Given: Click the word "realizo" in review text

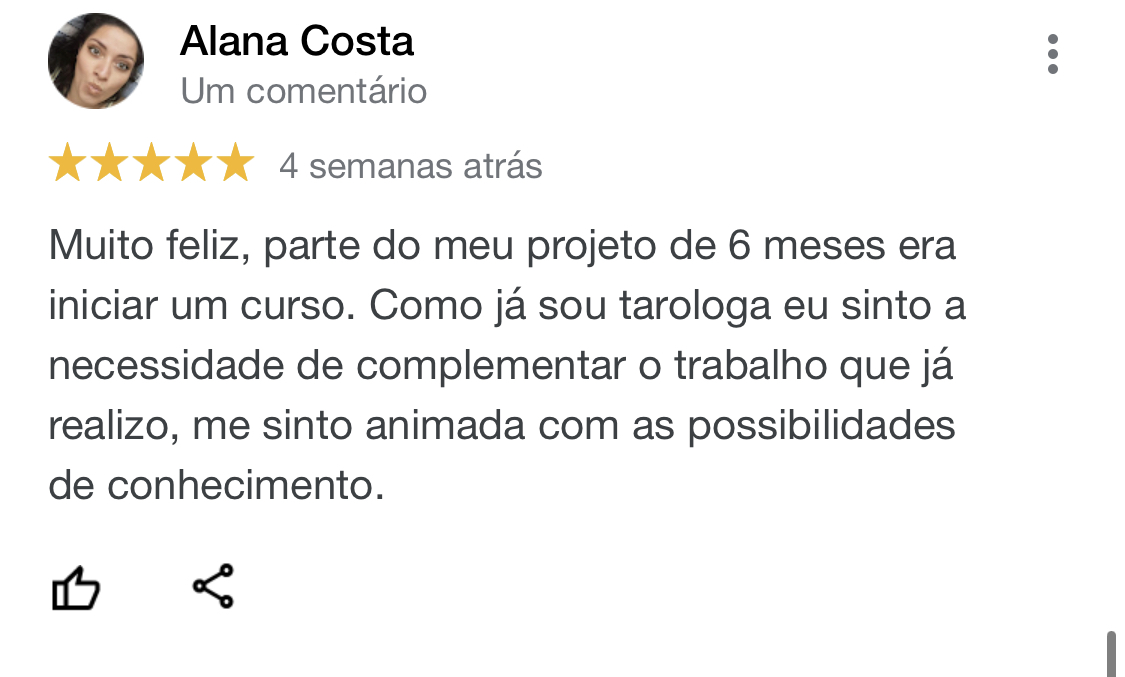Looking at the screenshot, I should (111, 427).
